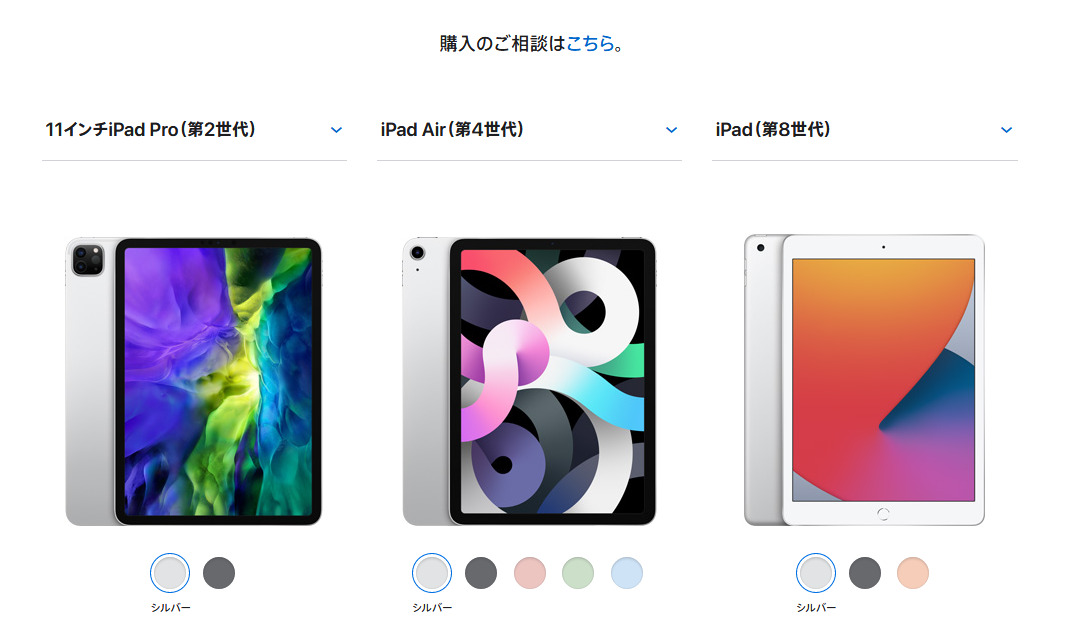Click the シルバー label under iPad Air

pos(432,608)
